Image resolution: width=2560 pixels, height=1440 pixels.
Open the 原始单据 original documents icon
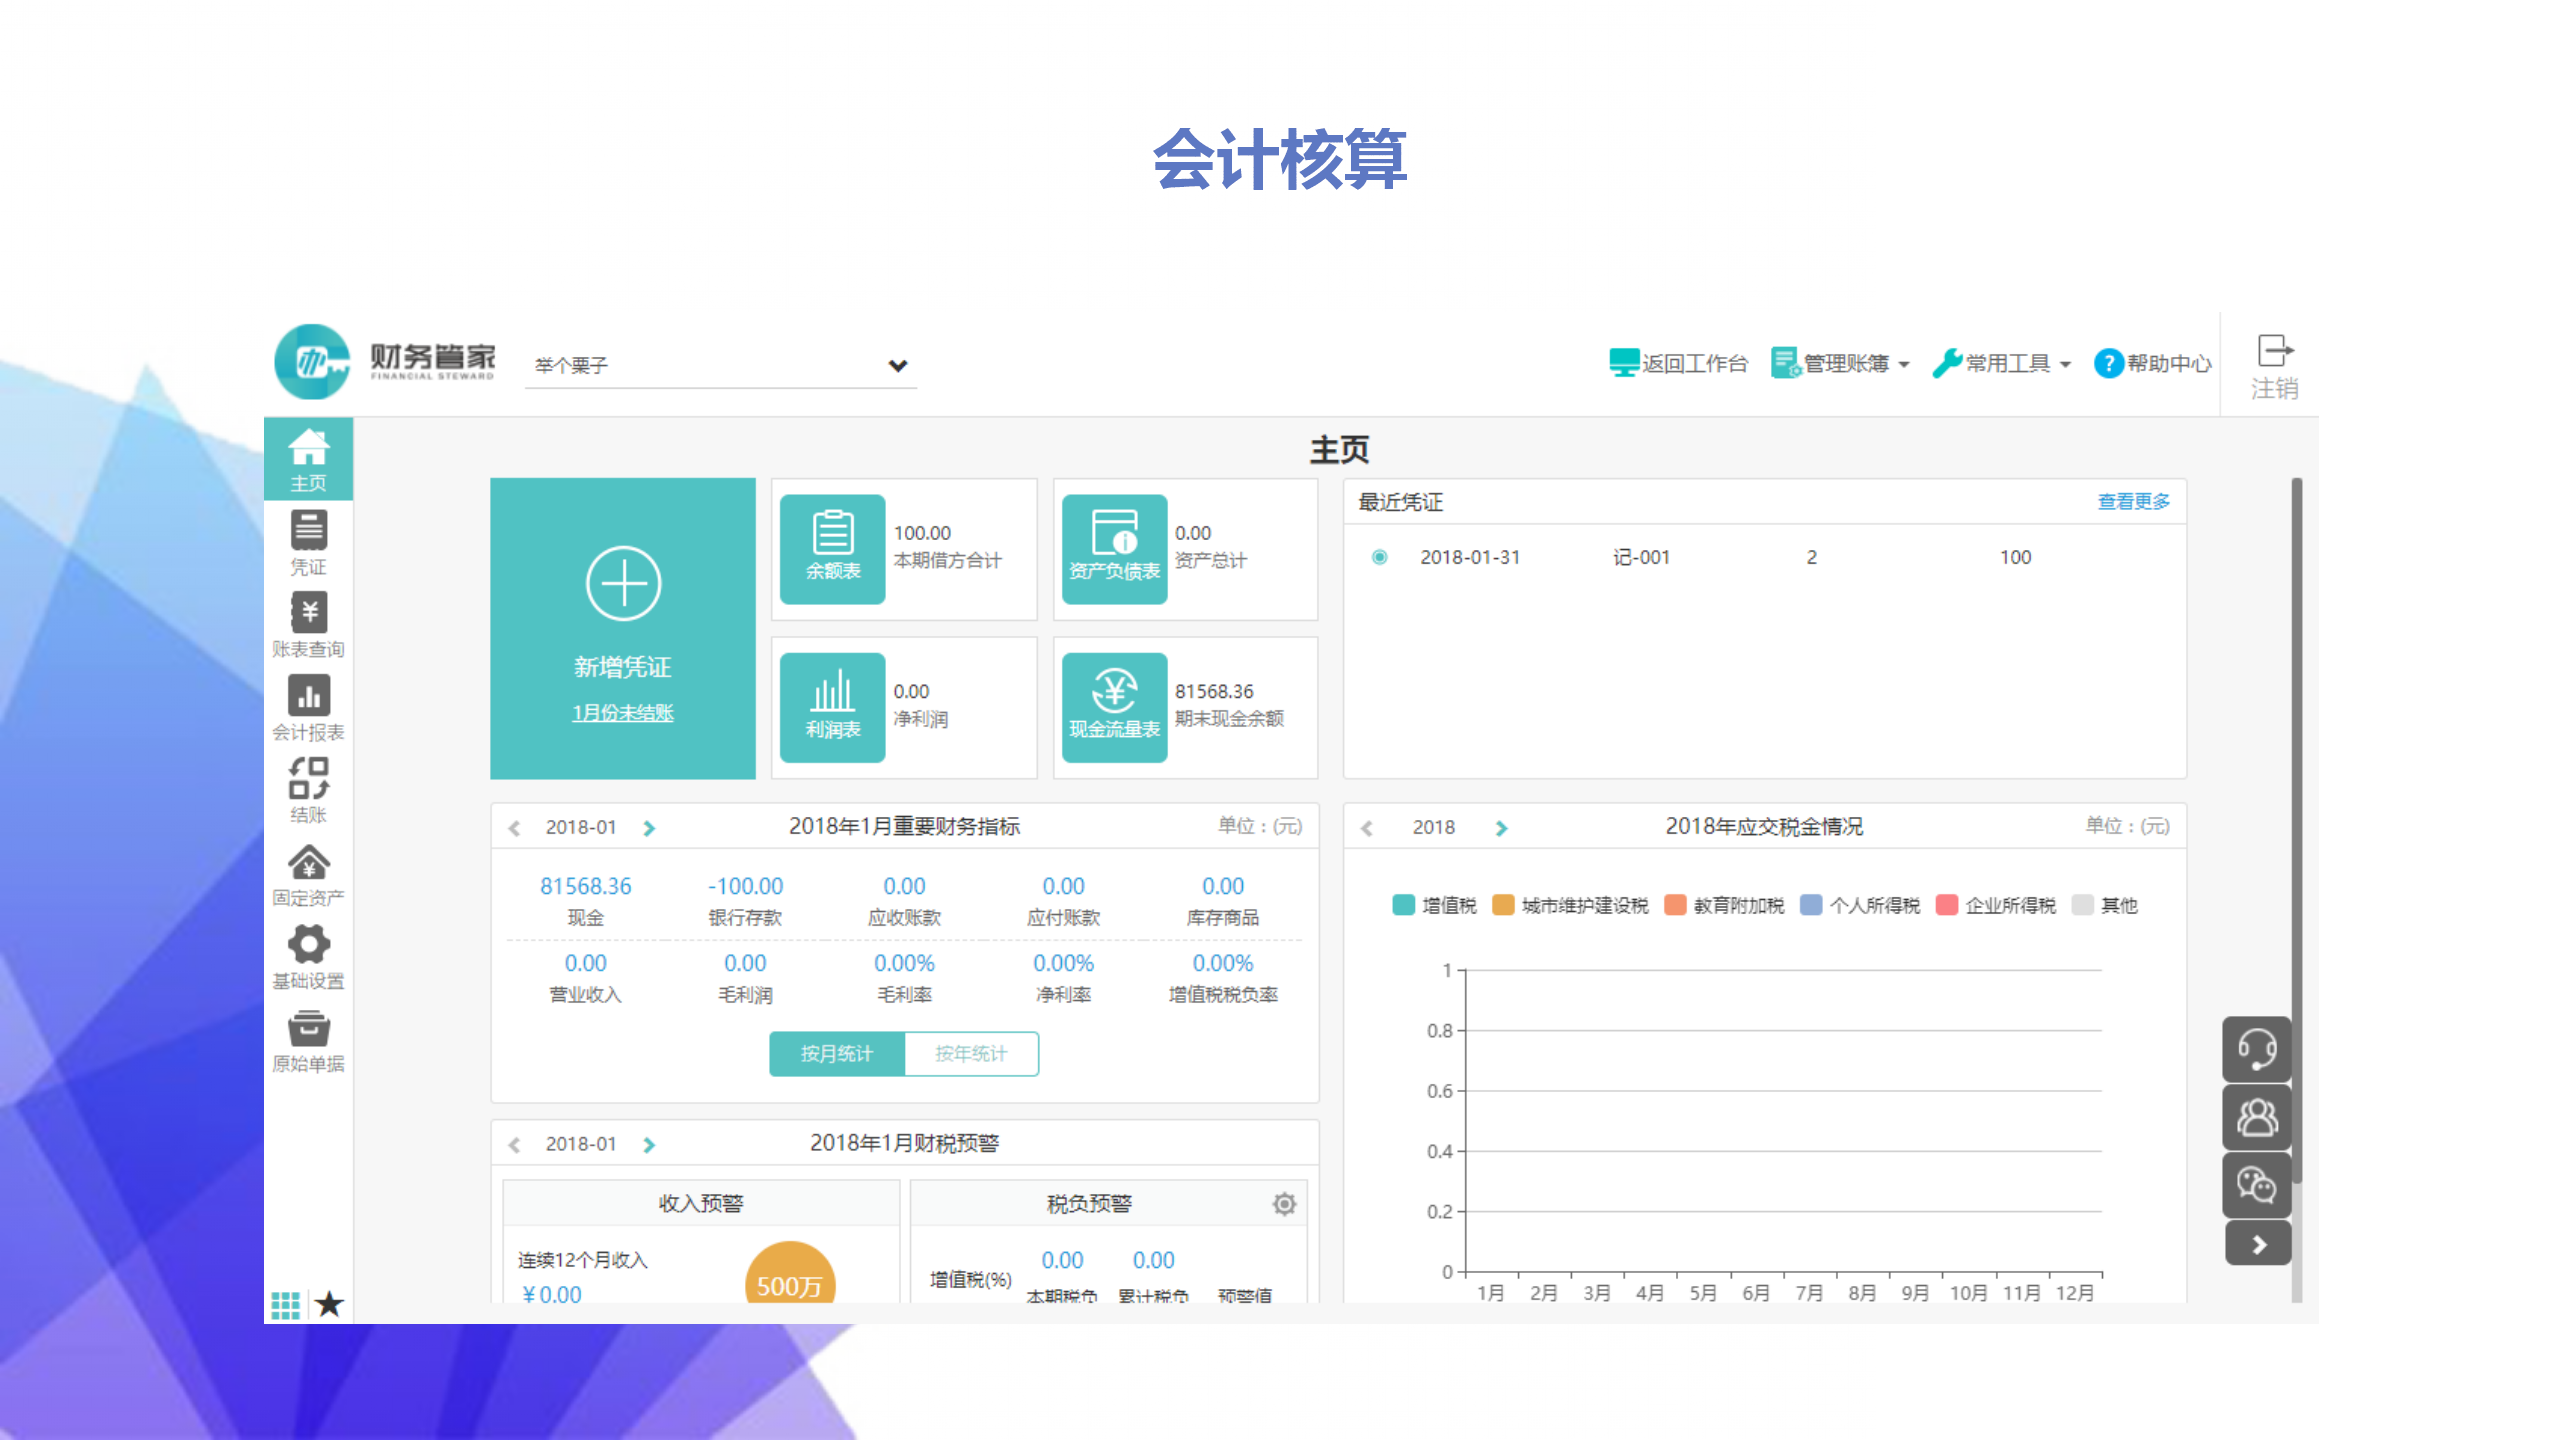308,1040
